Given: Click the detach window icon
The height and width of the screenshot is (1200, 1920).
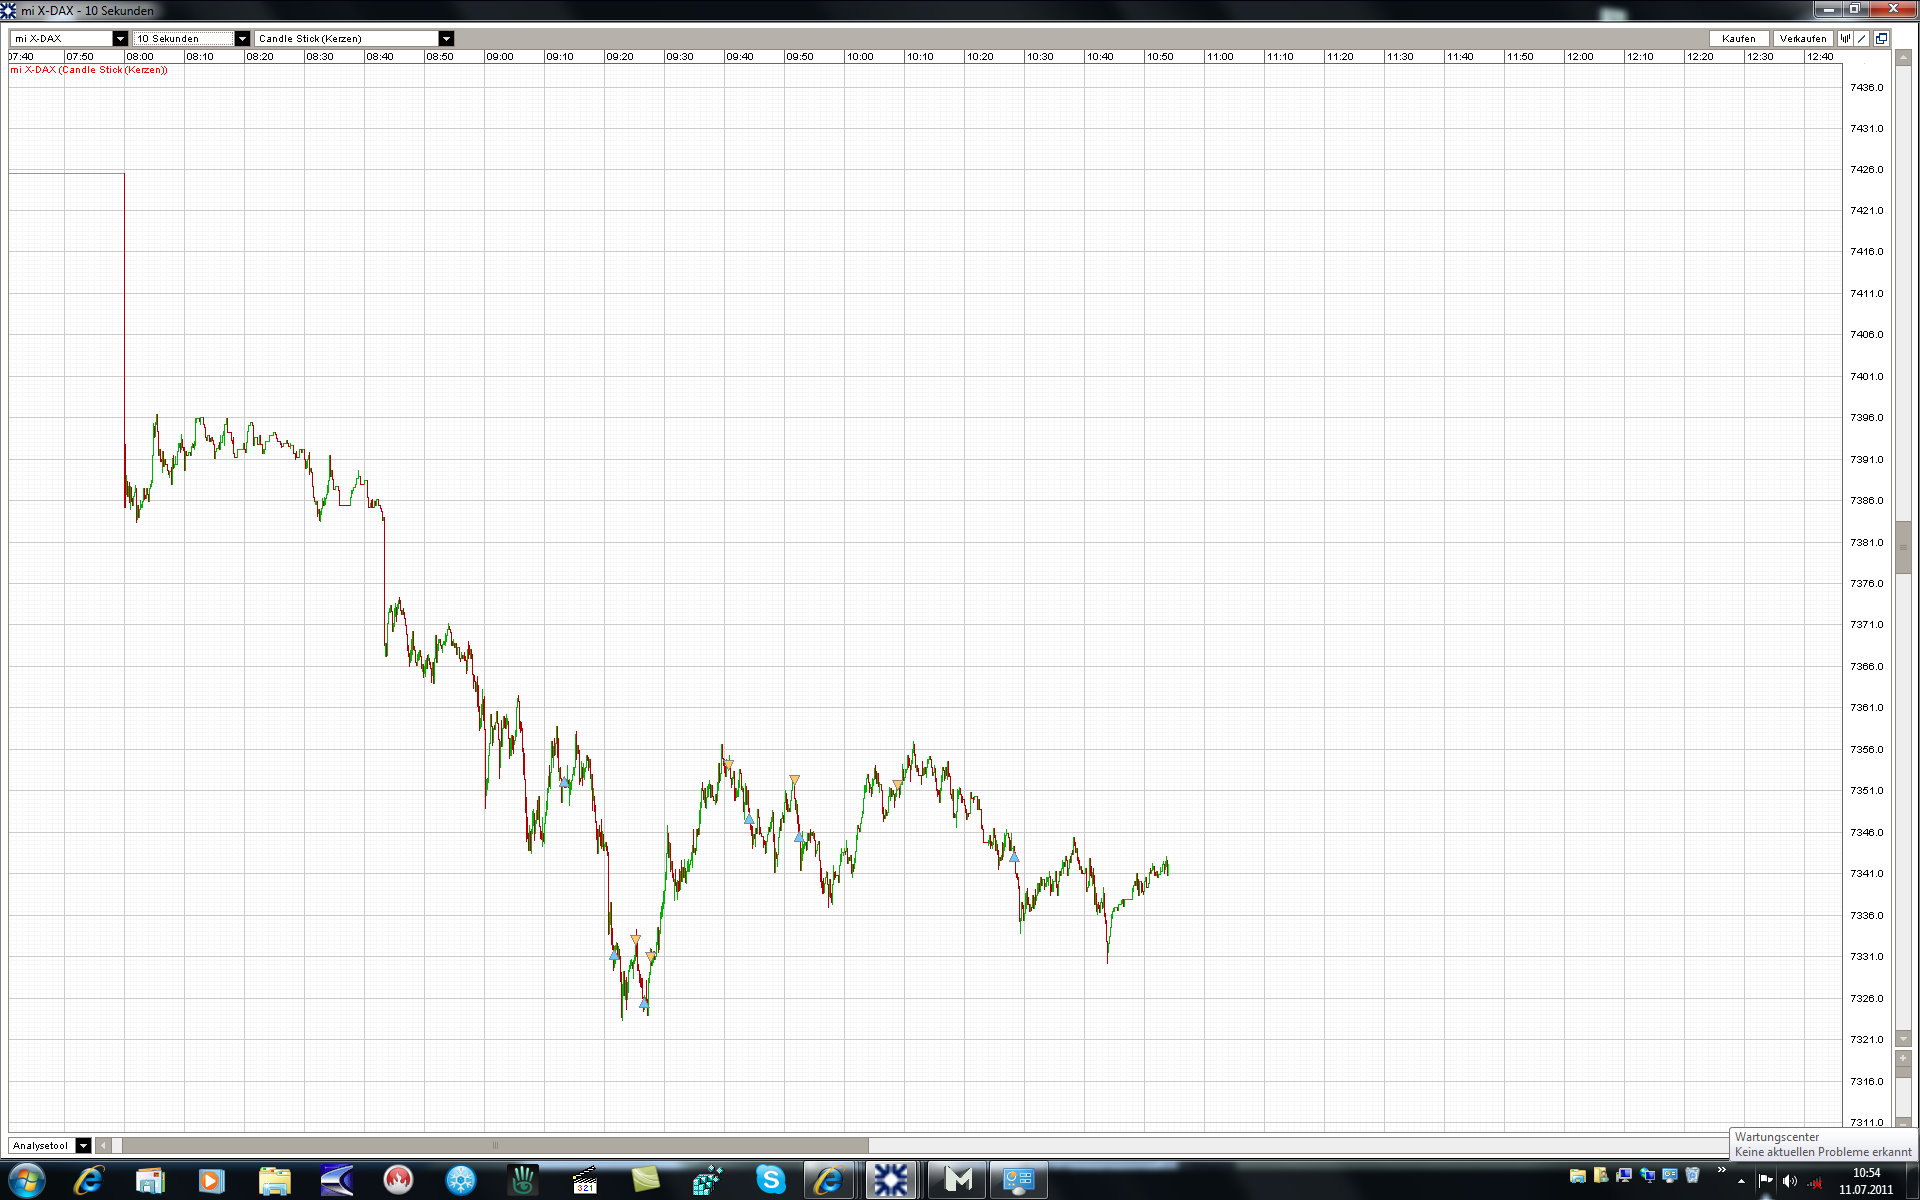Looking at the screenshot, I should (x=1881, y=39).
